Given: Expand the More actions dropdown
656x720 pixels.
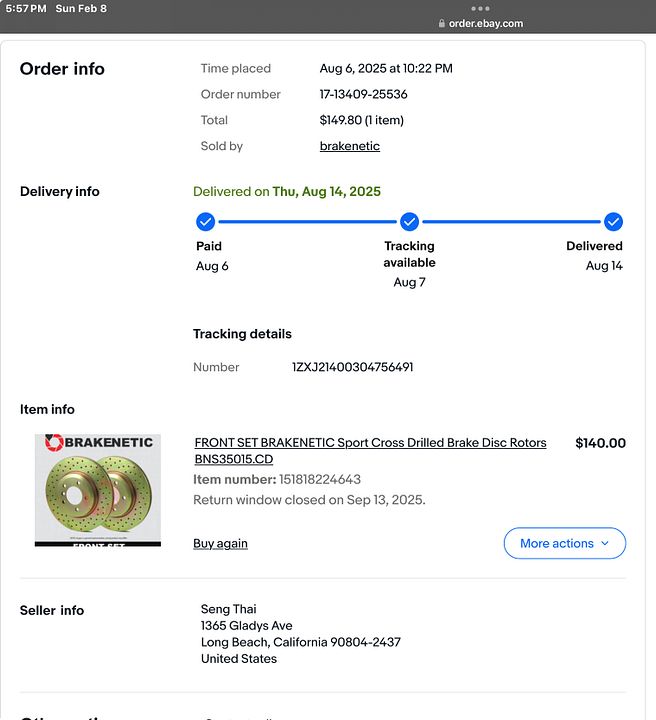Looking at the screenshot, I should click(x=565, y=543).
